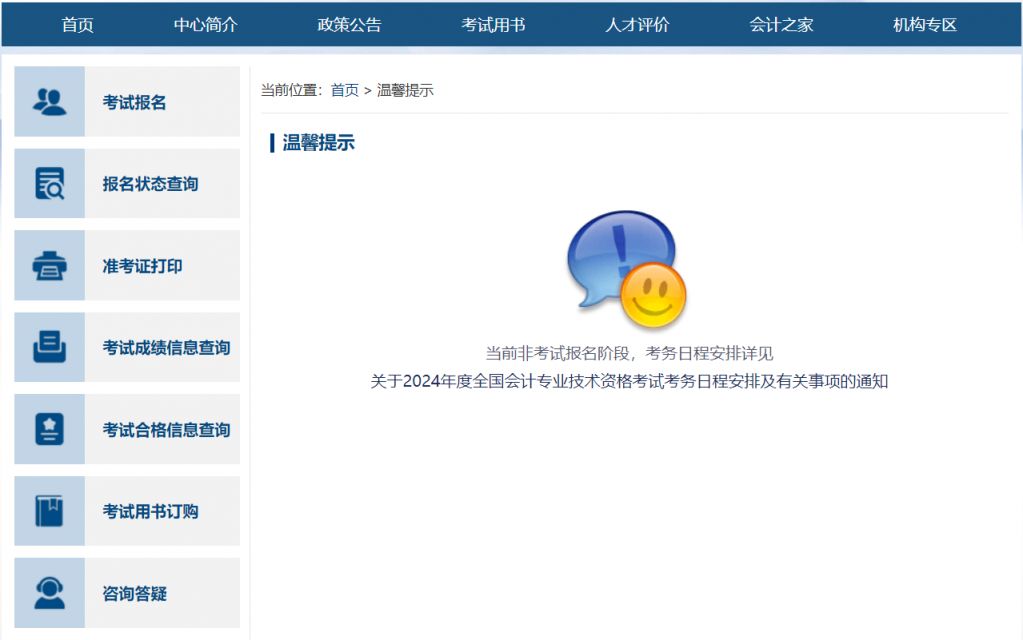Select the 考试报名 people icon in the sidebar
The image size is (1023, 640).
[x=48, y=101]
